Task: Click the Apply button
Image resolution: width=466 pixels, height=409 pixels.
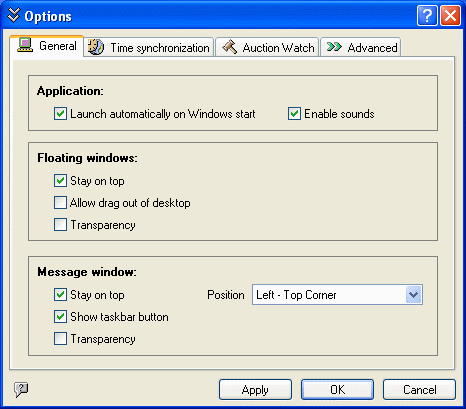Action: [255, 389]
